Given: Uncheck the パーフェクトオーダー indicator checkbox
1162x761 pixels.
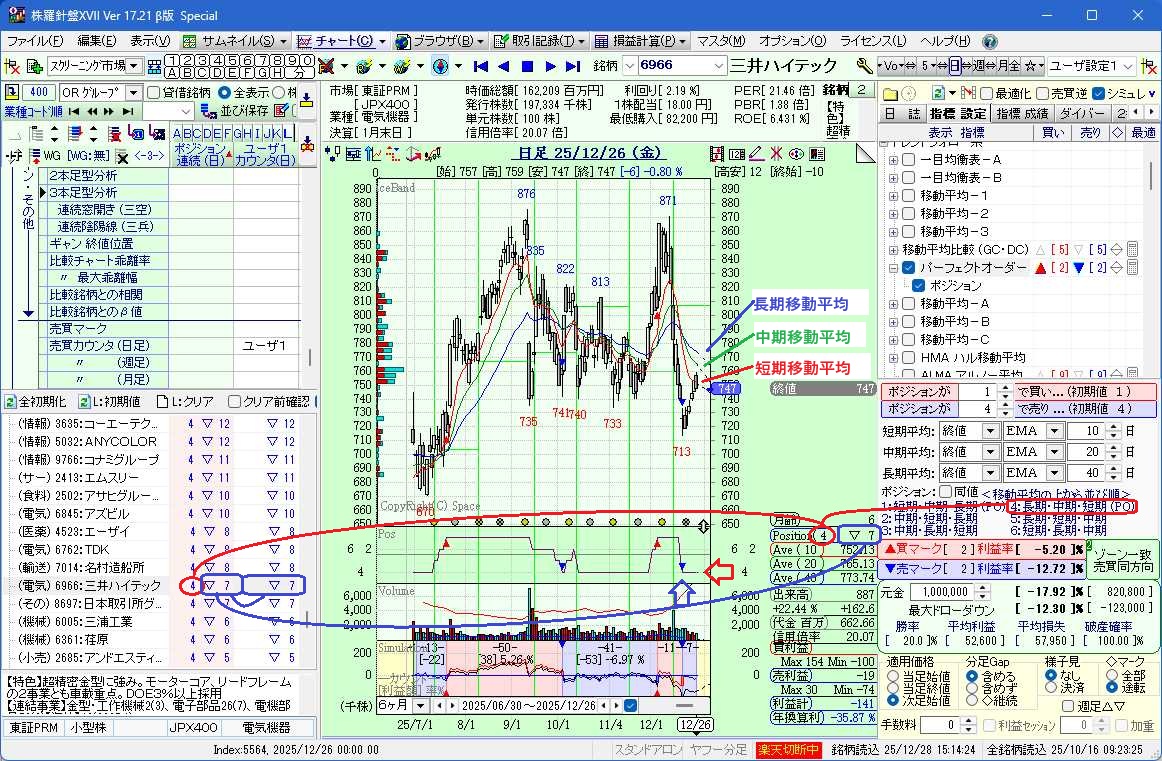Looking at the screenshot, I should coord(908,268).
